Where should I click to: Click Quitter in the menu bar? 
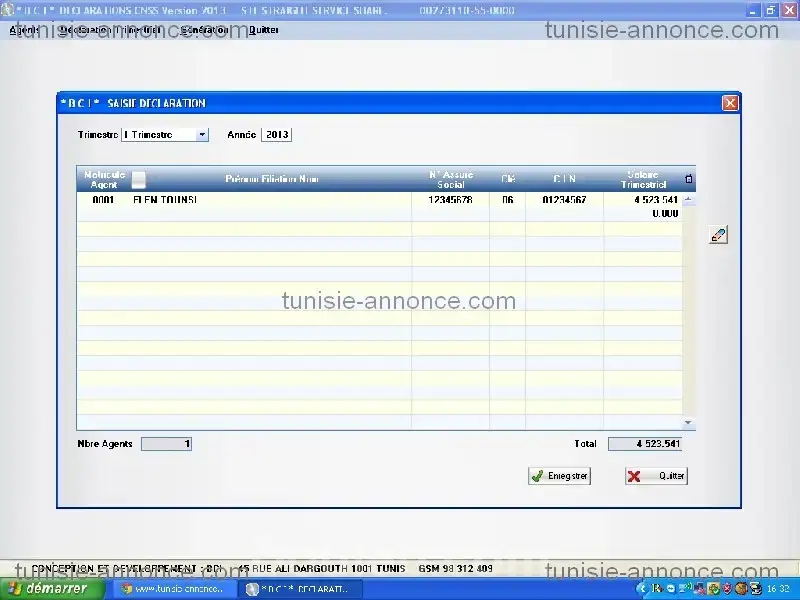point(264,30)
